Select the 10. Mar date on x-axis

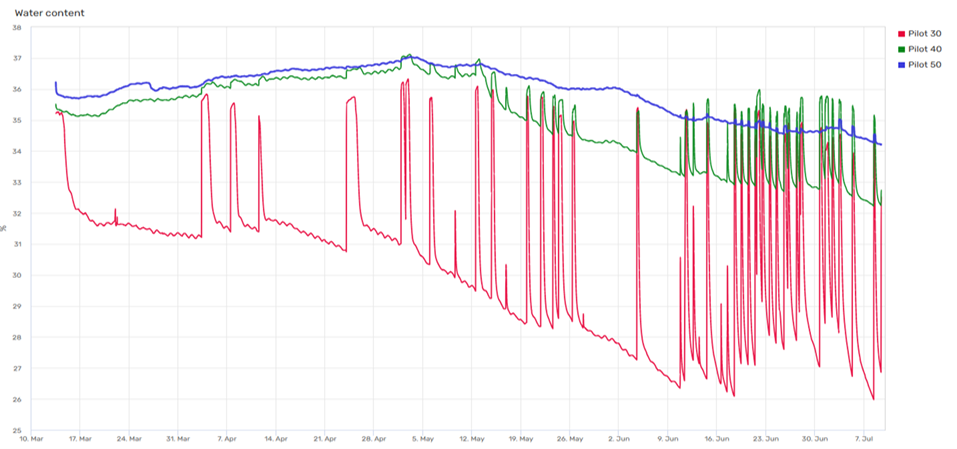(31, 438)
